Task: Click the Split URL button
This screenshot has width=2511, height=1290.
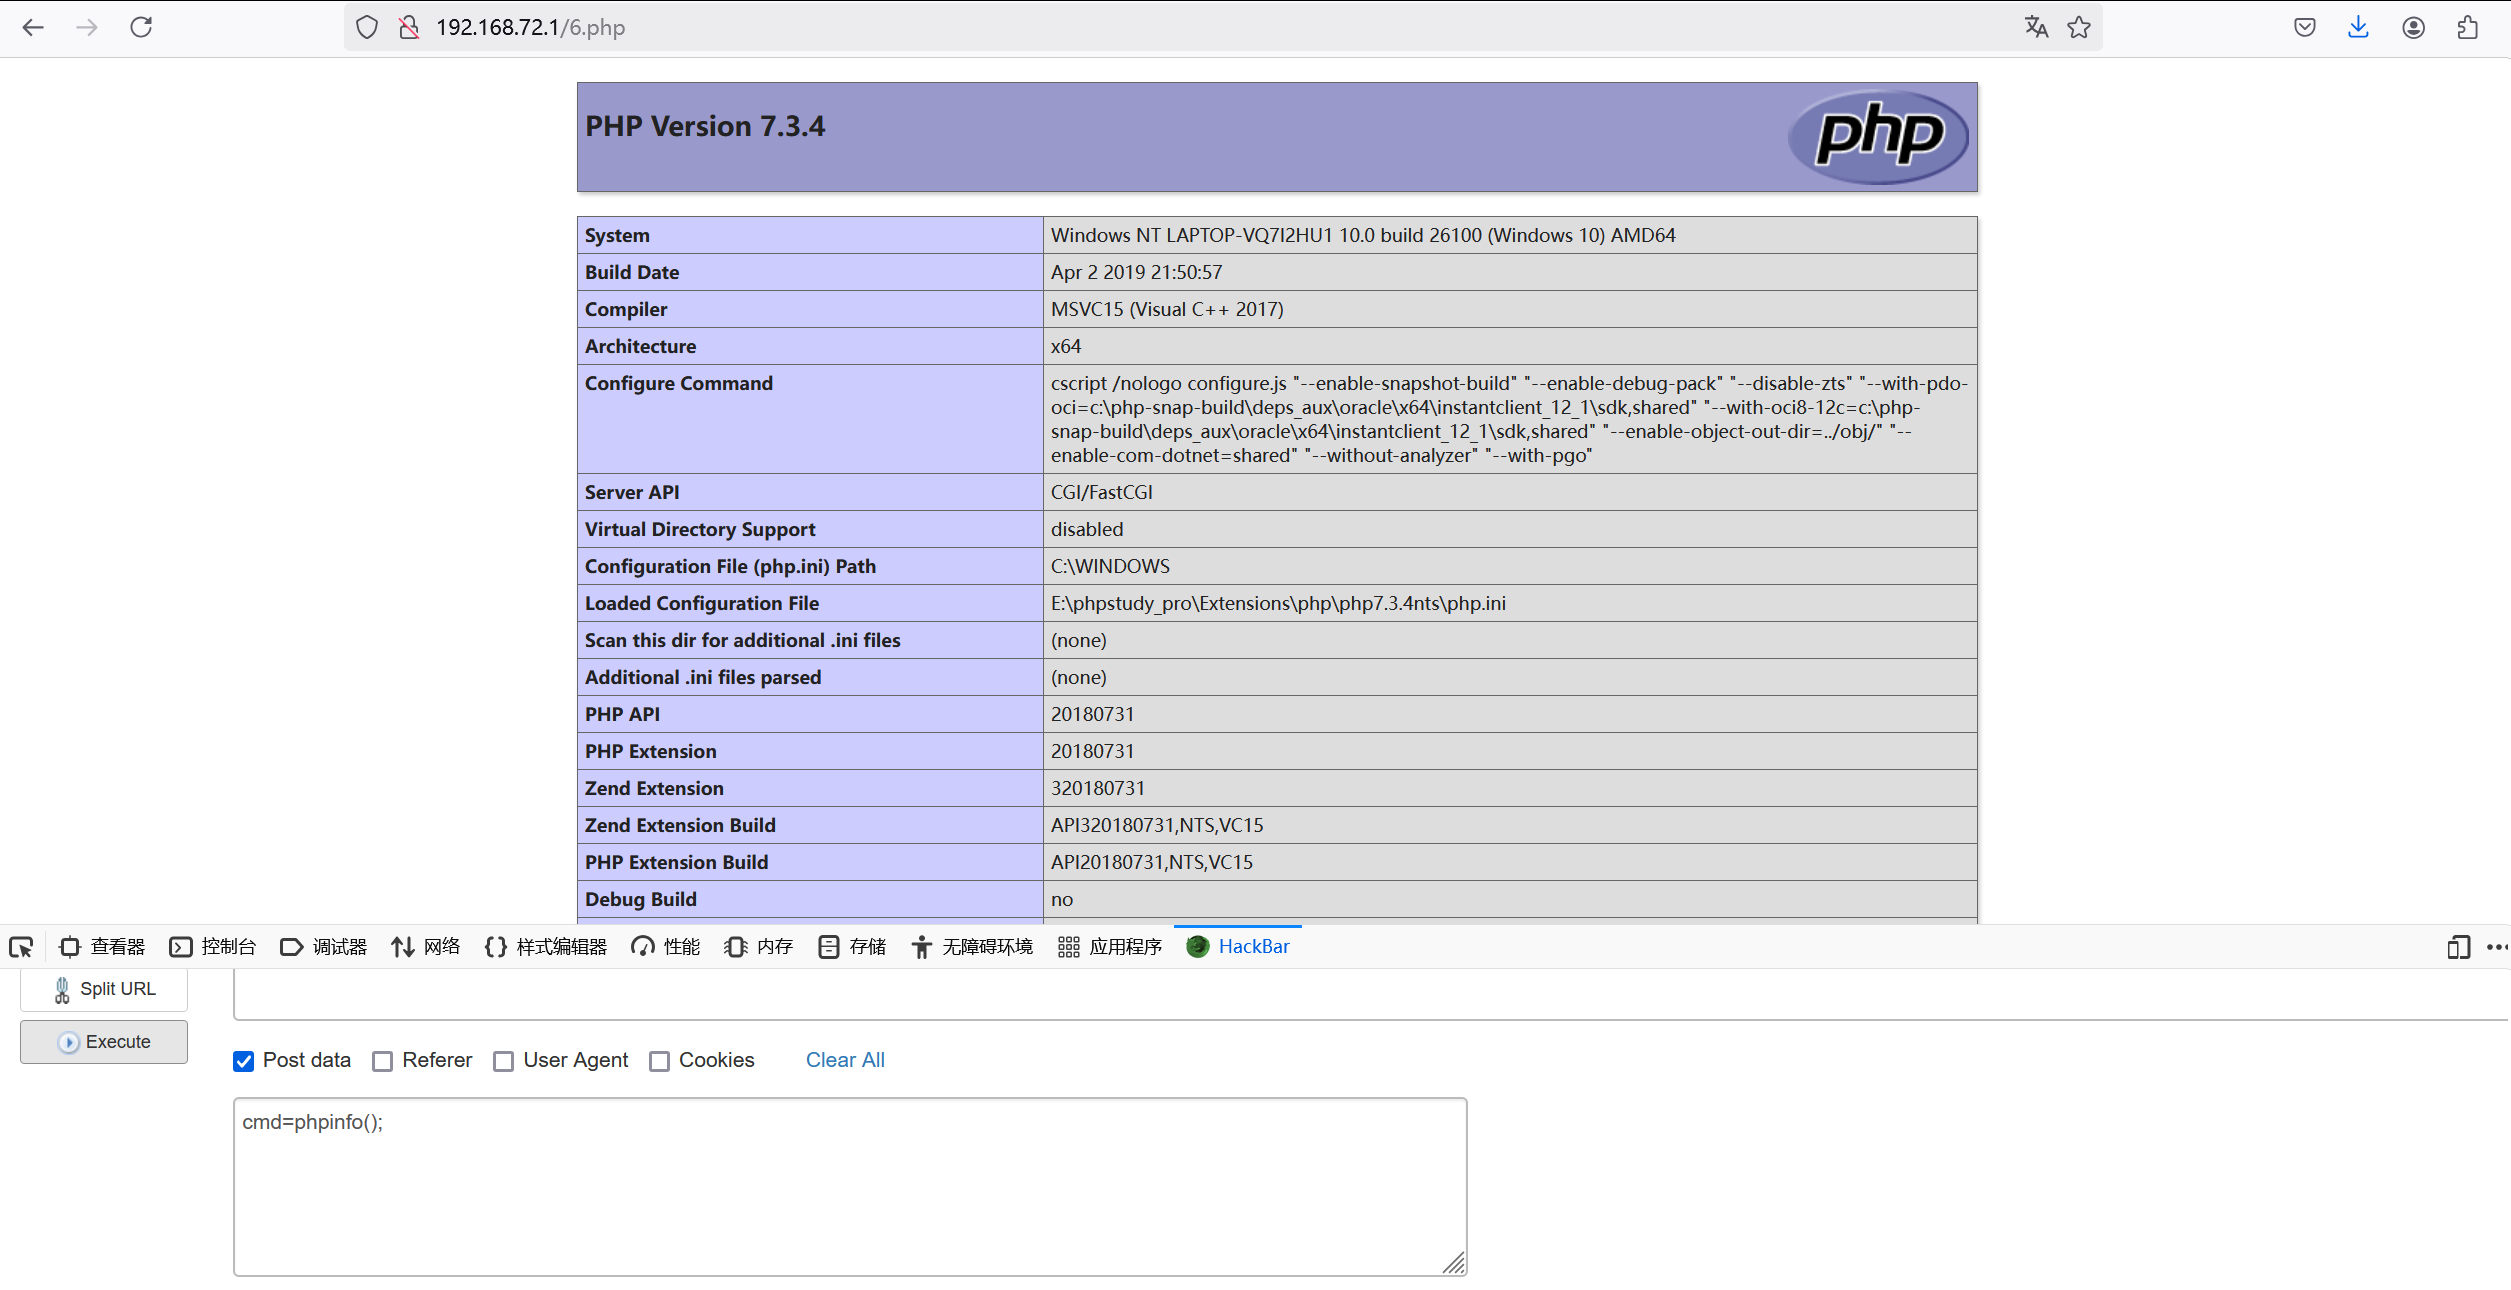Action: 104,989
